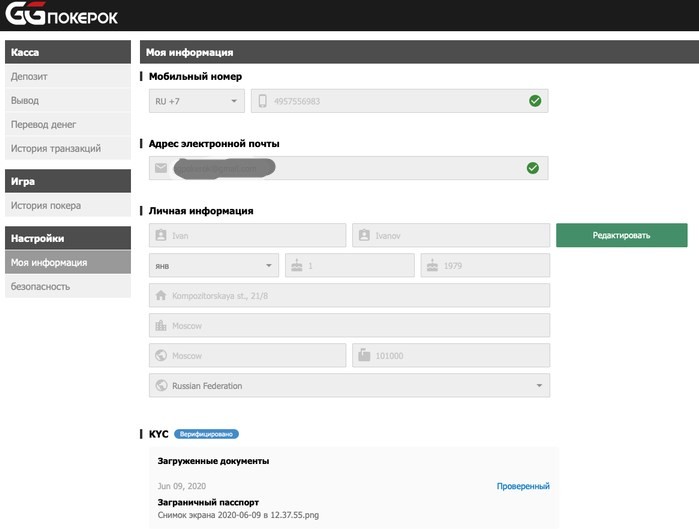
Task: Go to История транзакций section
Action: [55, 148]
